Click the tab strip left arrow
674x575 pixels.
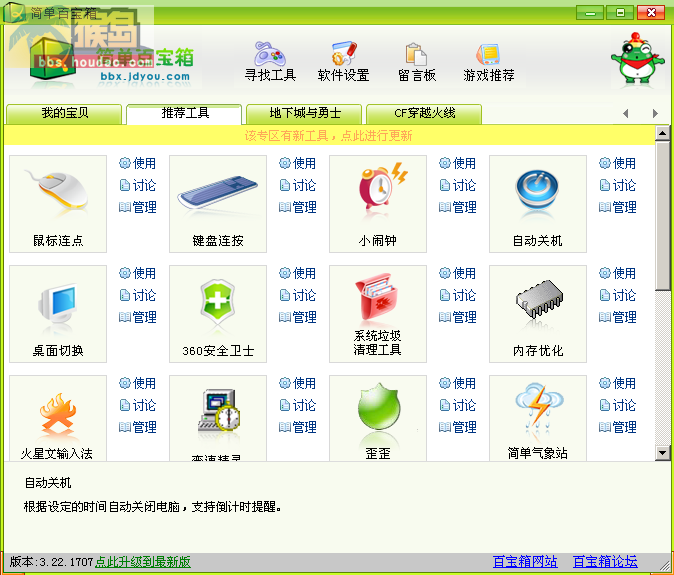pos(626,113)
